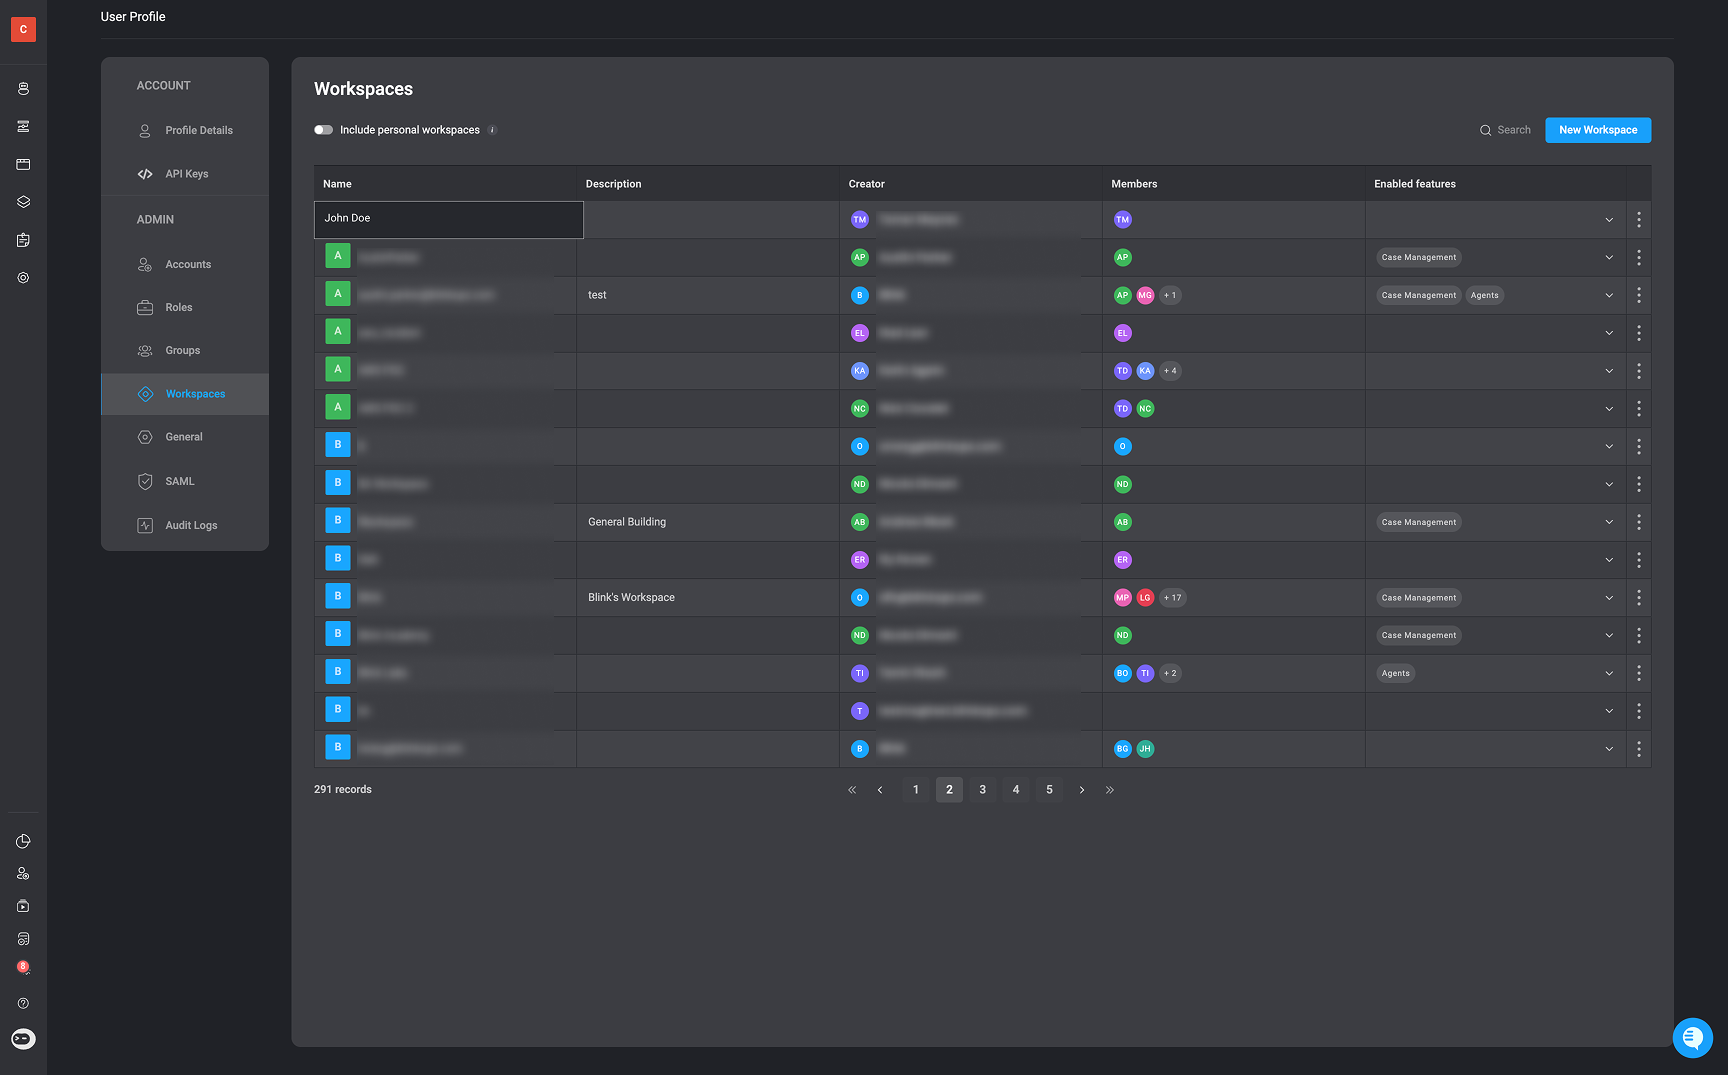Open the hexagon nut icon in left rail
Screen dimensions: 1728x1075
[x=23, y=278]
